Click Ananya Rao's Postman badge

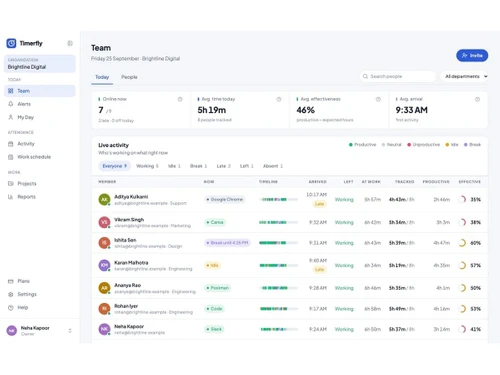[x=218, y=288]
